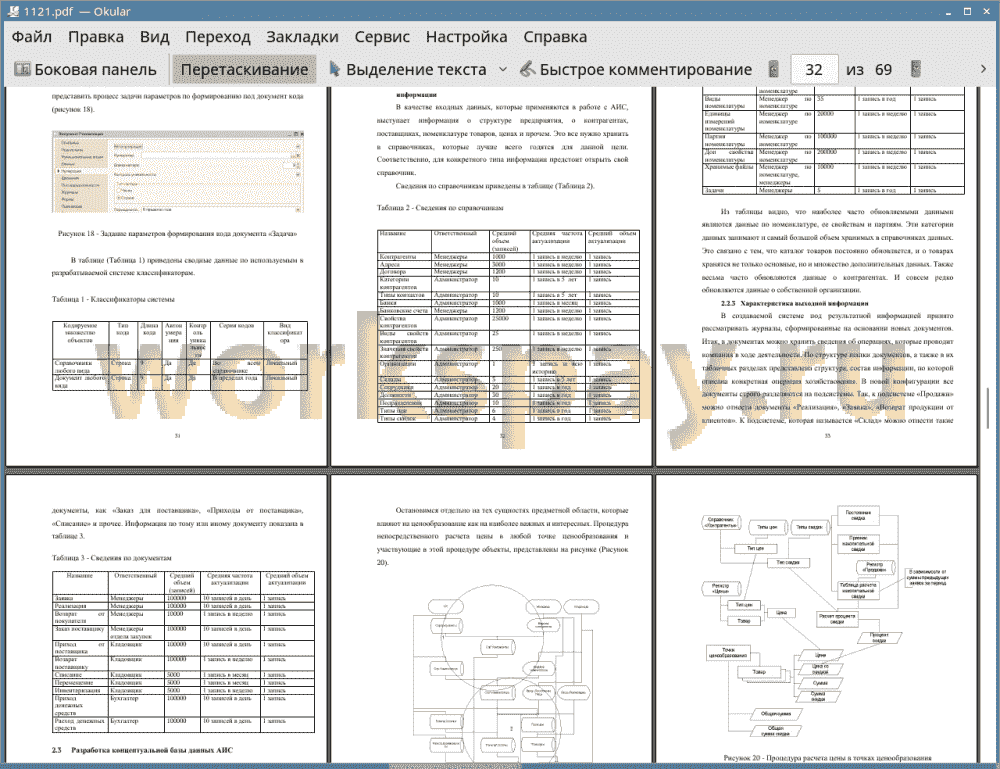
Task: Open the Вид menu
Action: [155, 37]
